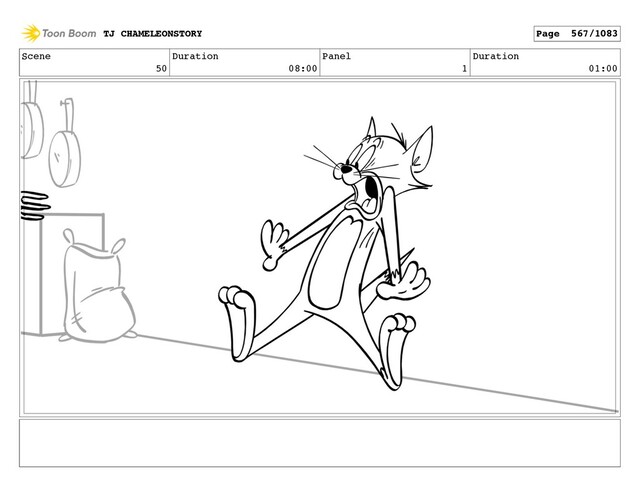Click the scene number "50"
The height and width of the screenshot is (496, 640).
(161, 69)
